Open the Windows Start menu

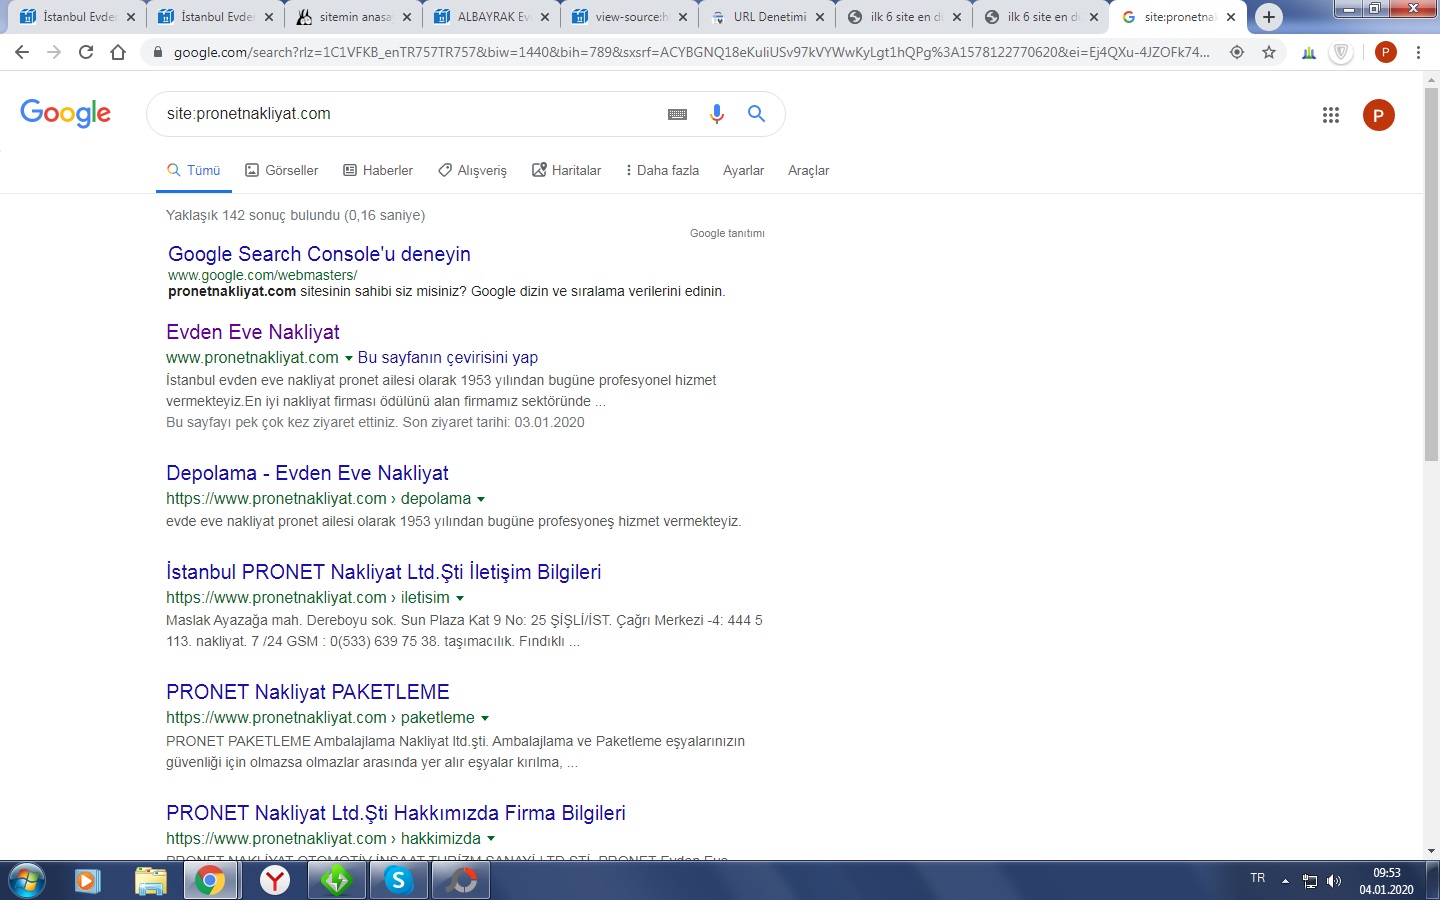(26, 880)
